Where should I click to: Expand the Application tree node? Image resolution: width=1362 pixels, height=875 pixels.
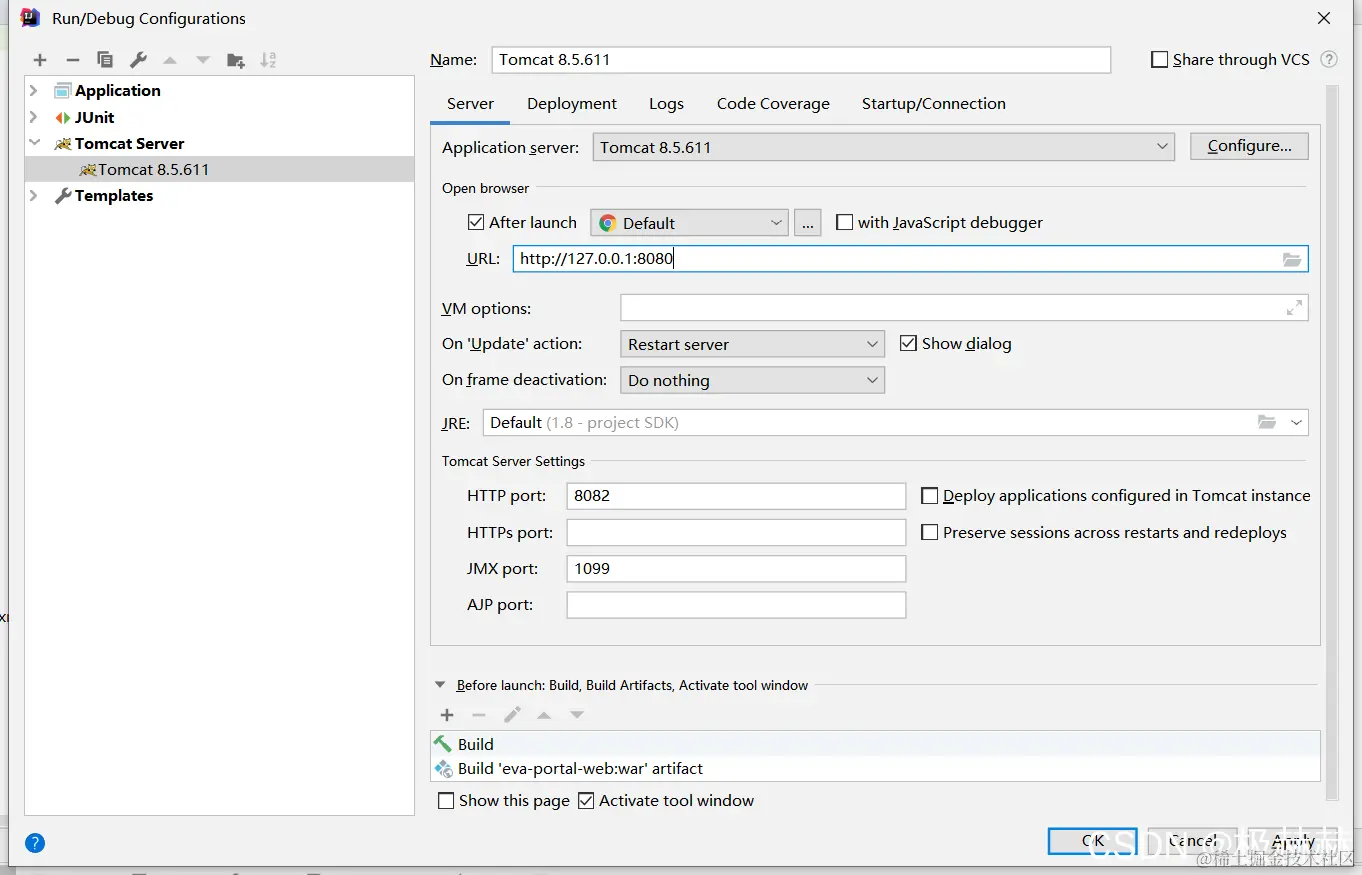click(x=34, y=91)
